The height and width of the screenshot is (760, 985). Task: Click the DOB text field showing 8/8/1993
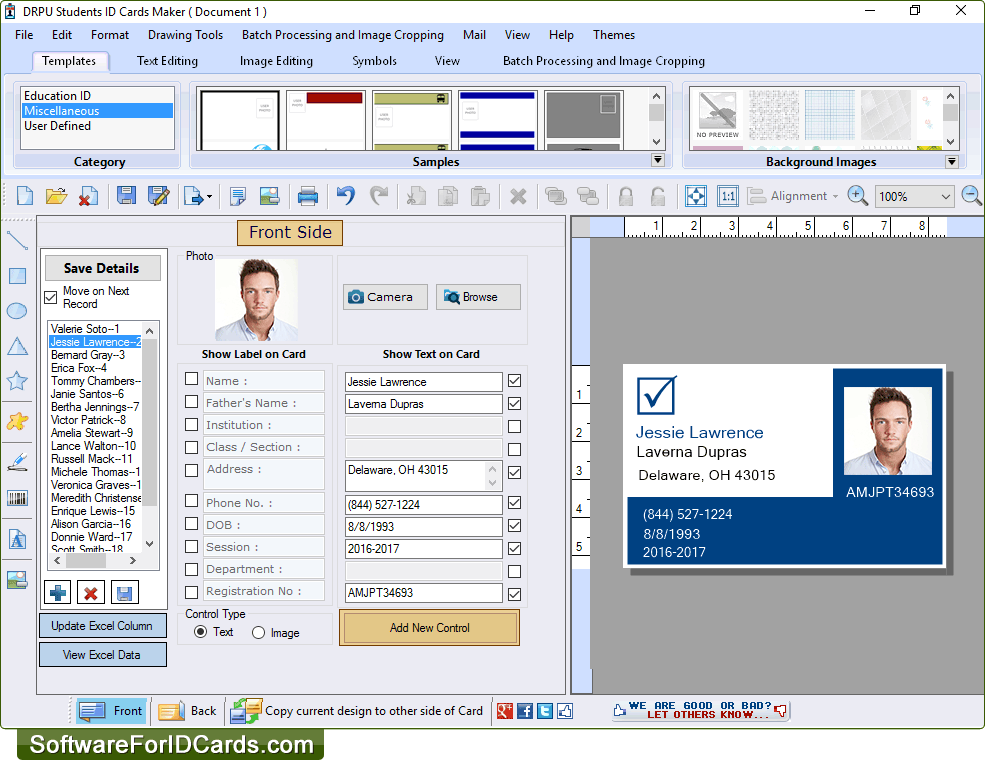click(x=423, y=526)
